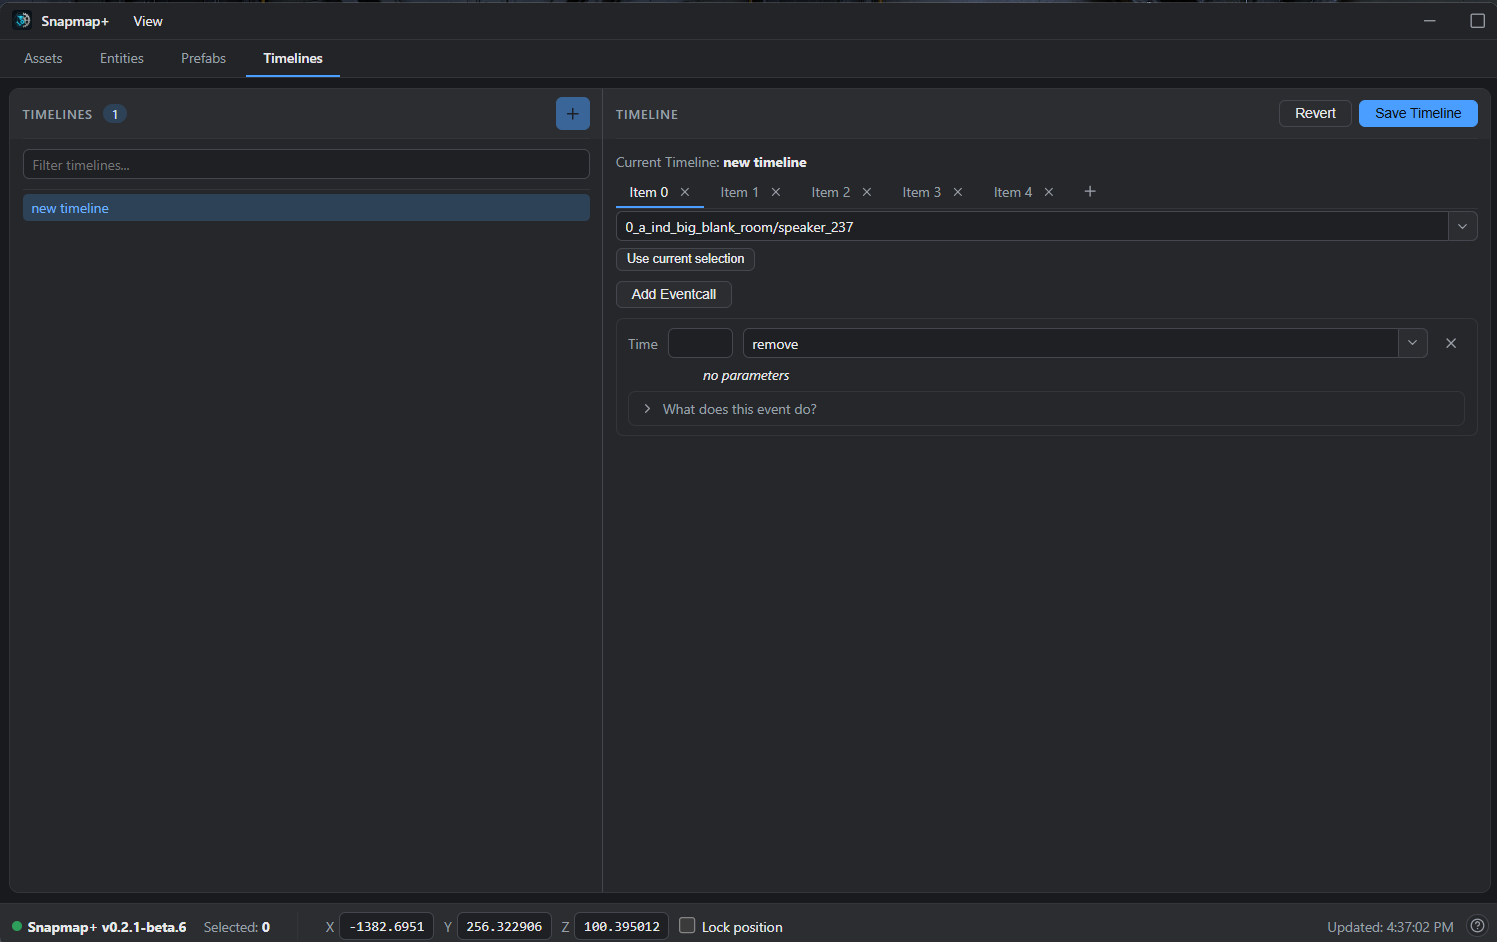Click the Y coordinate field
This screenshot has width=1497, height=942.
pos(504,926)
